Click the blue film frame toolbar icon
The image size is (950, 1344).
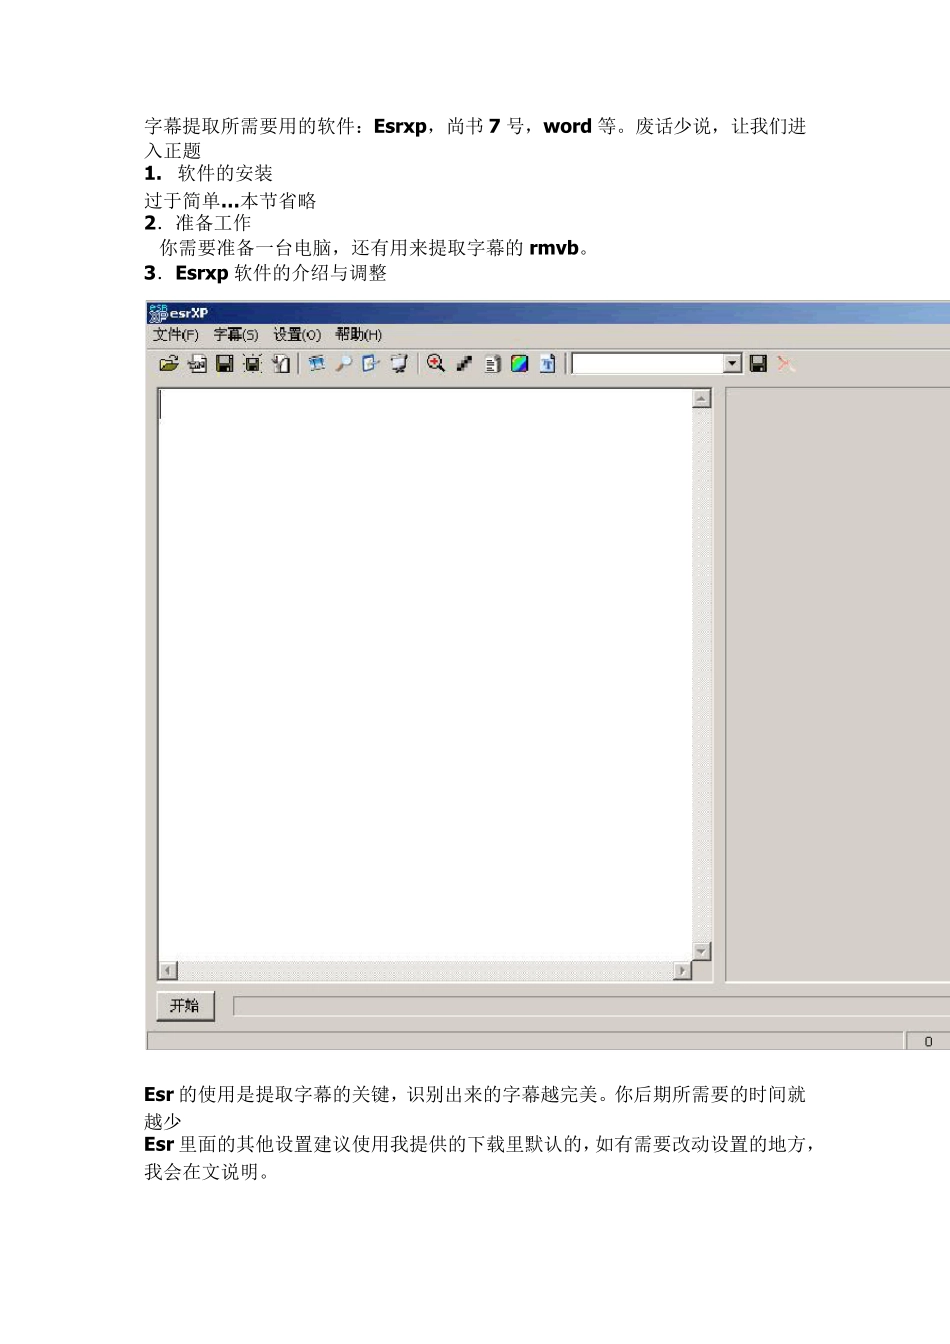(x=316, y=364)
